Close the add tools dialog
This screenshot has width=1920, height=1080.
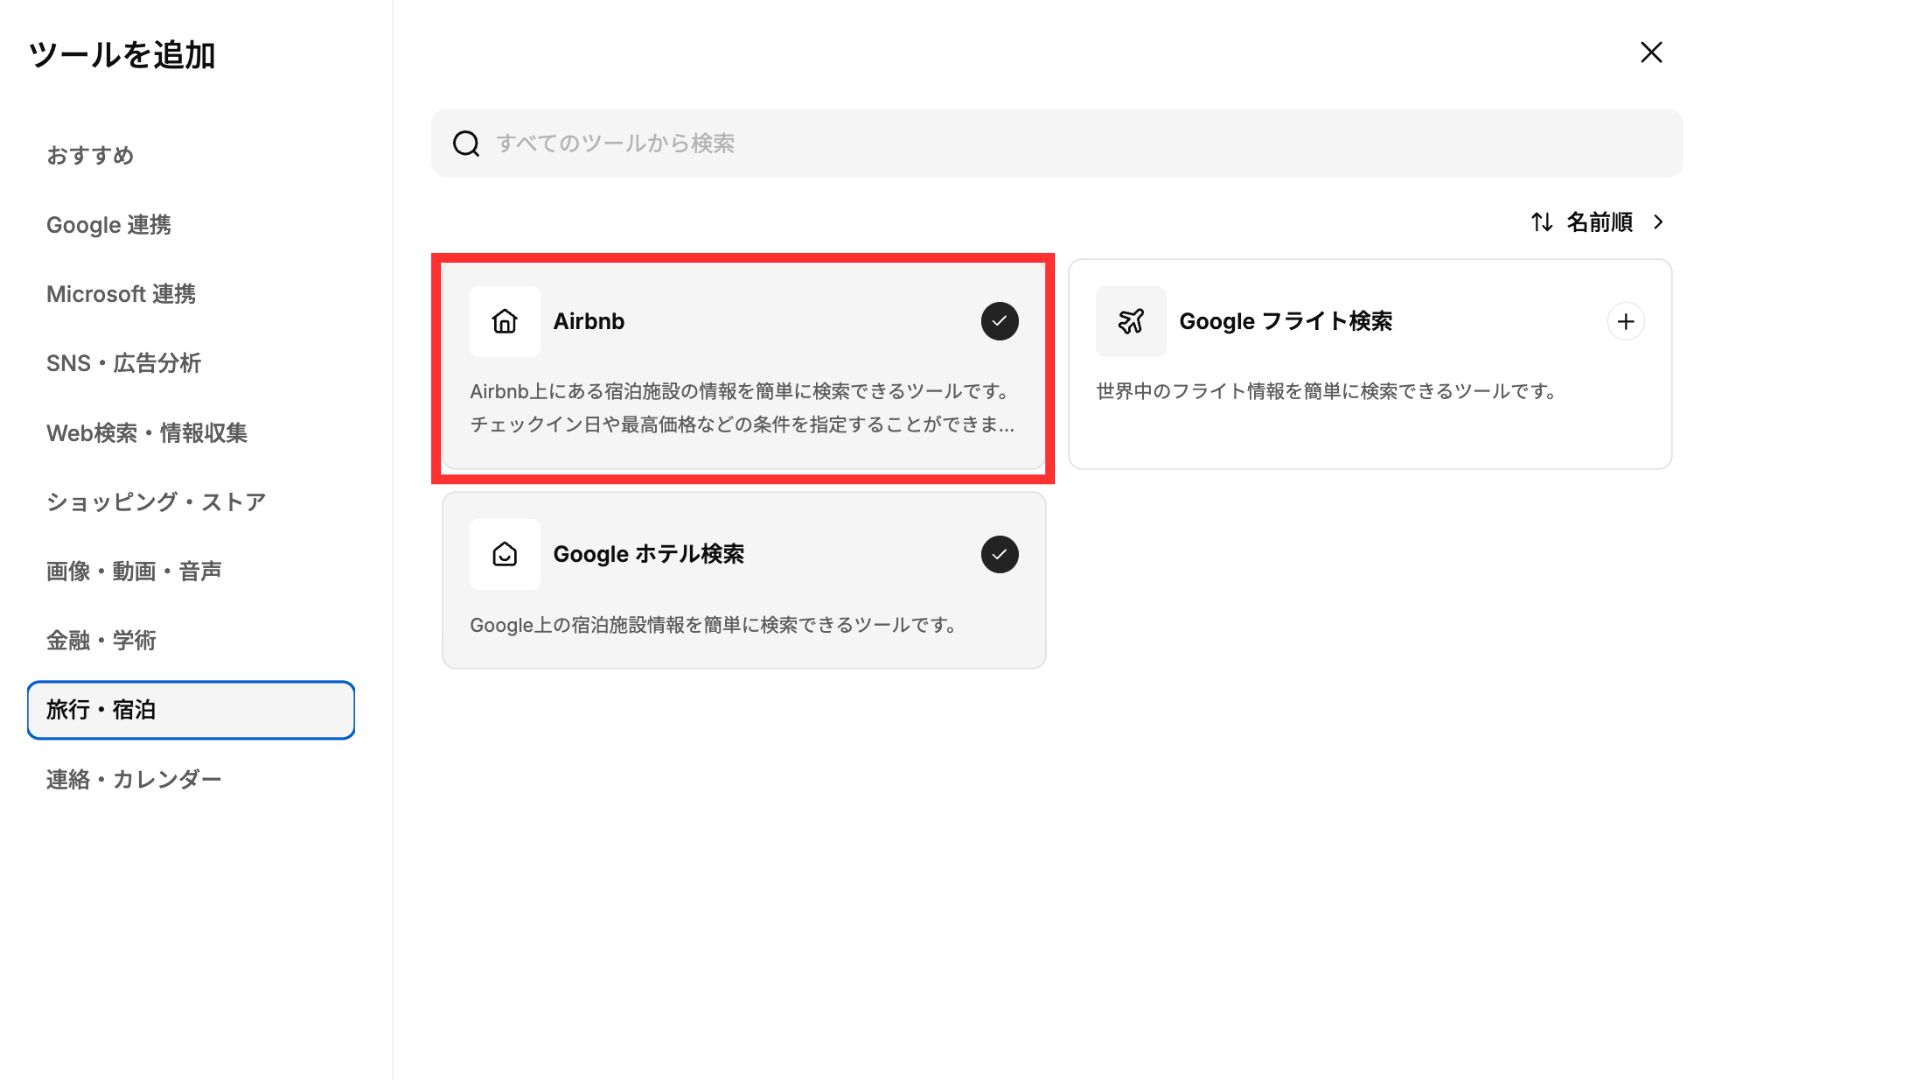1651,52
